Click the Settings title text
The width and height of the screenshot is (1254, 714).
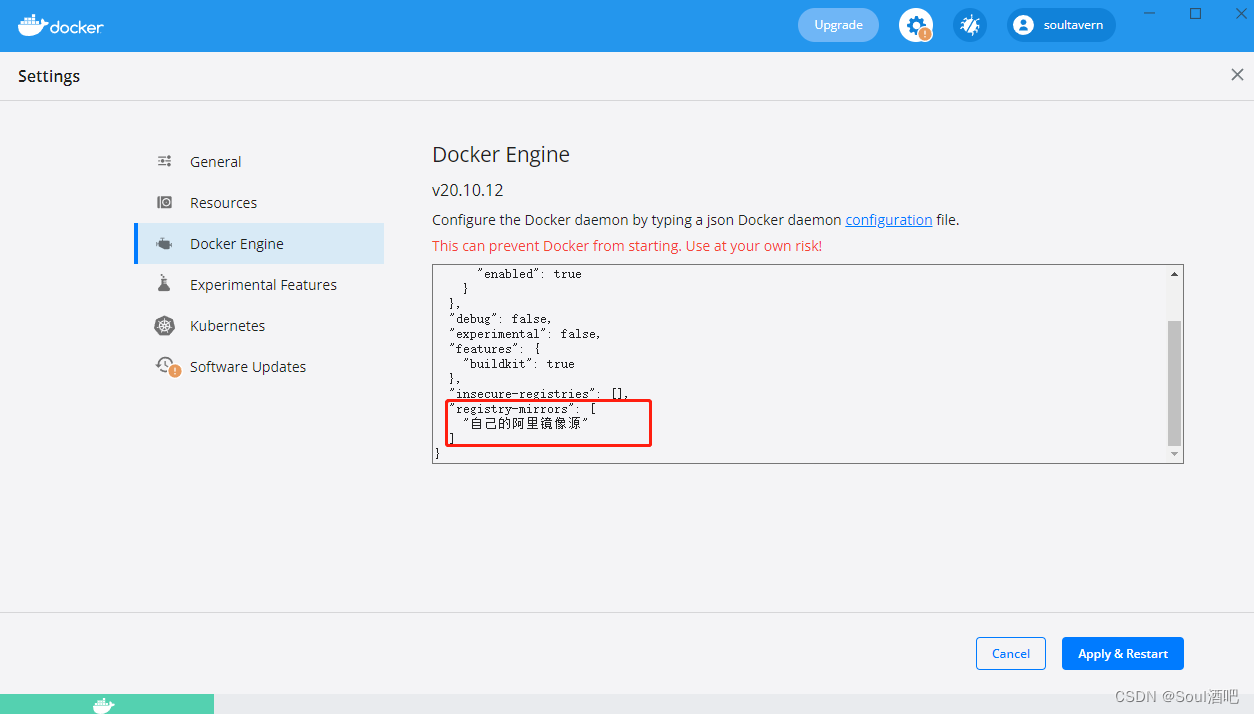click(x=49, y=76)
